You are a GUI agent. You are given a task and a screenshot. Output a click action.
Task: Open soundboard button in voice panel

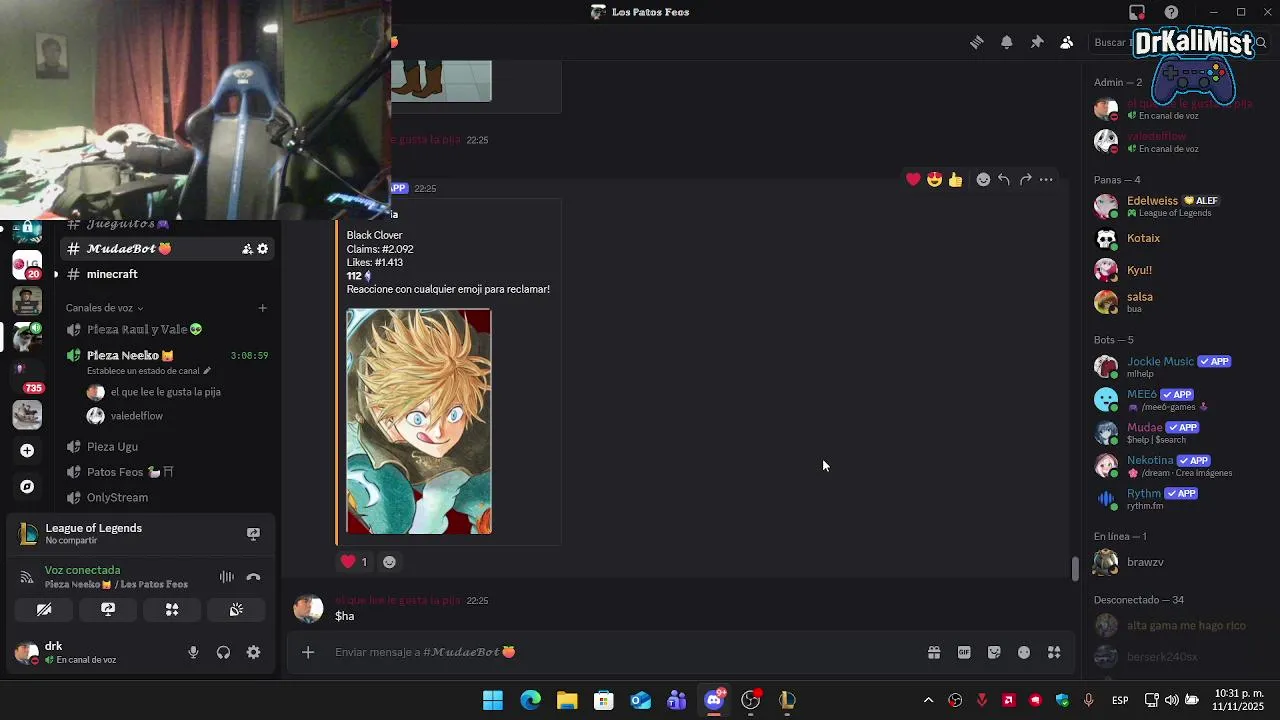pos(236,609)
